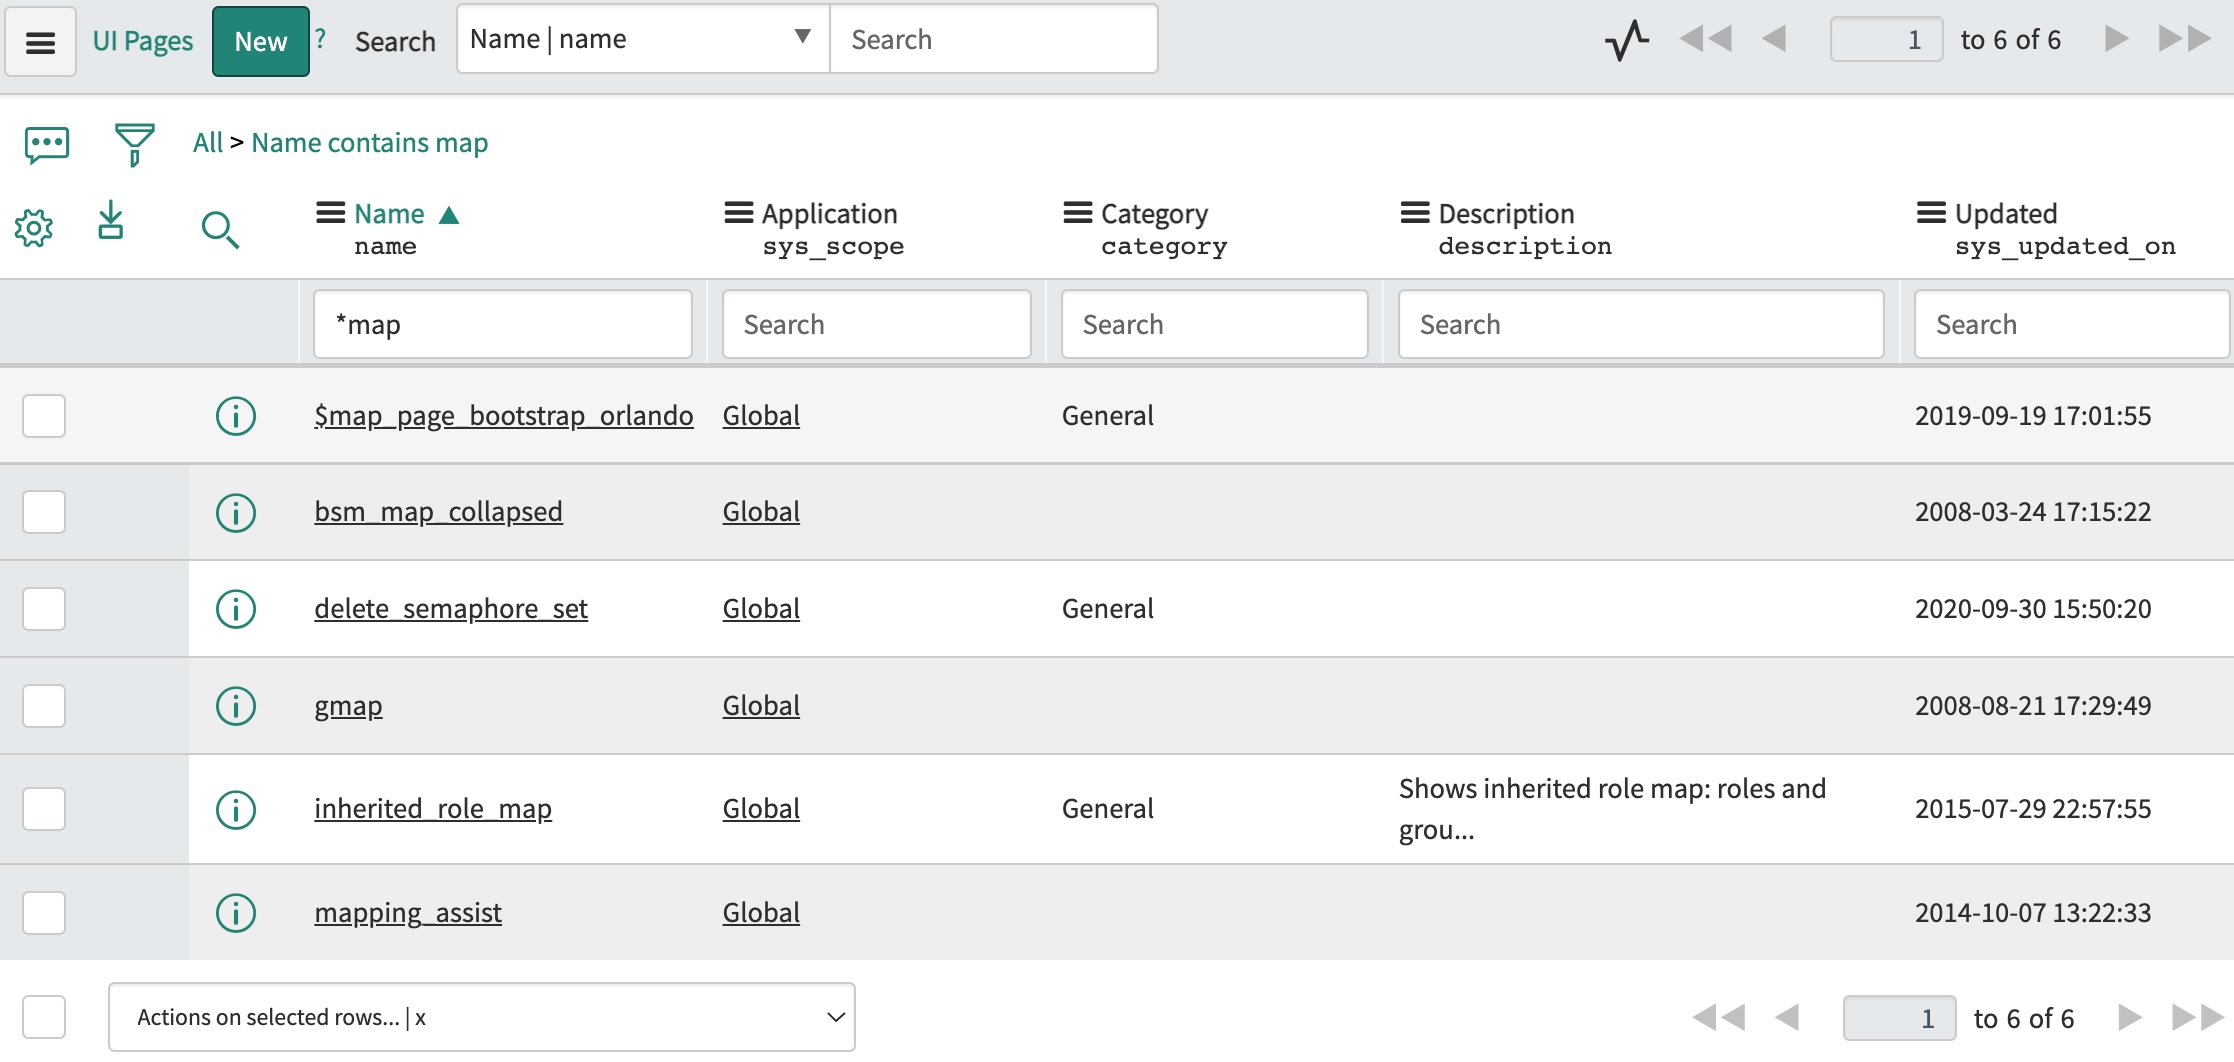Preview info for mapping_assist
This screenshot has height=1062, width=2234.
236,913
